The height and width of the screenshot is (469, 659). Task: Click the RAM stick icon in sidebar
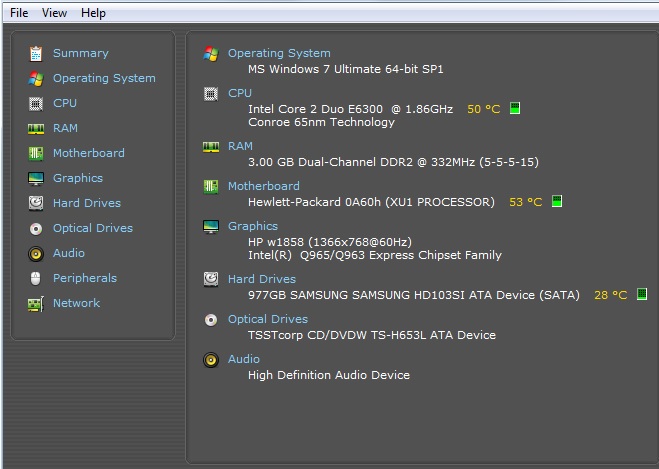(36, 129)
